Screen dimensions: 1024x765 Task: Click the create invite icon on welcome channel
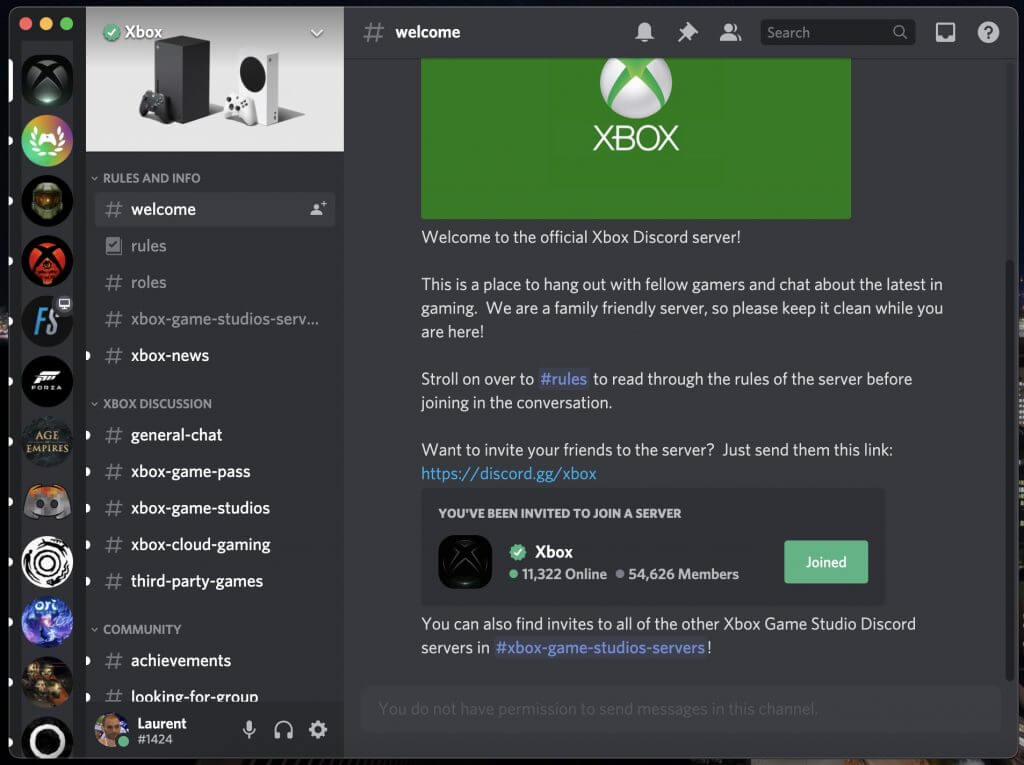click(x=319, y=208)
